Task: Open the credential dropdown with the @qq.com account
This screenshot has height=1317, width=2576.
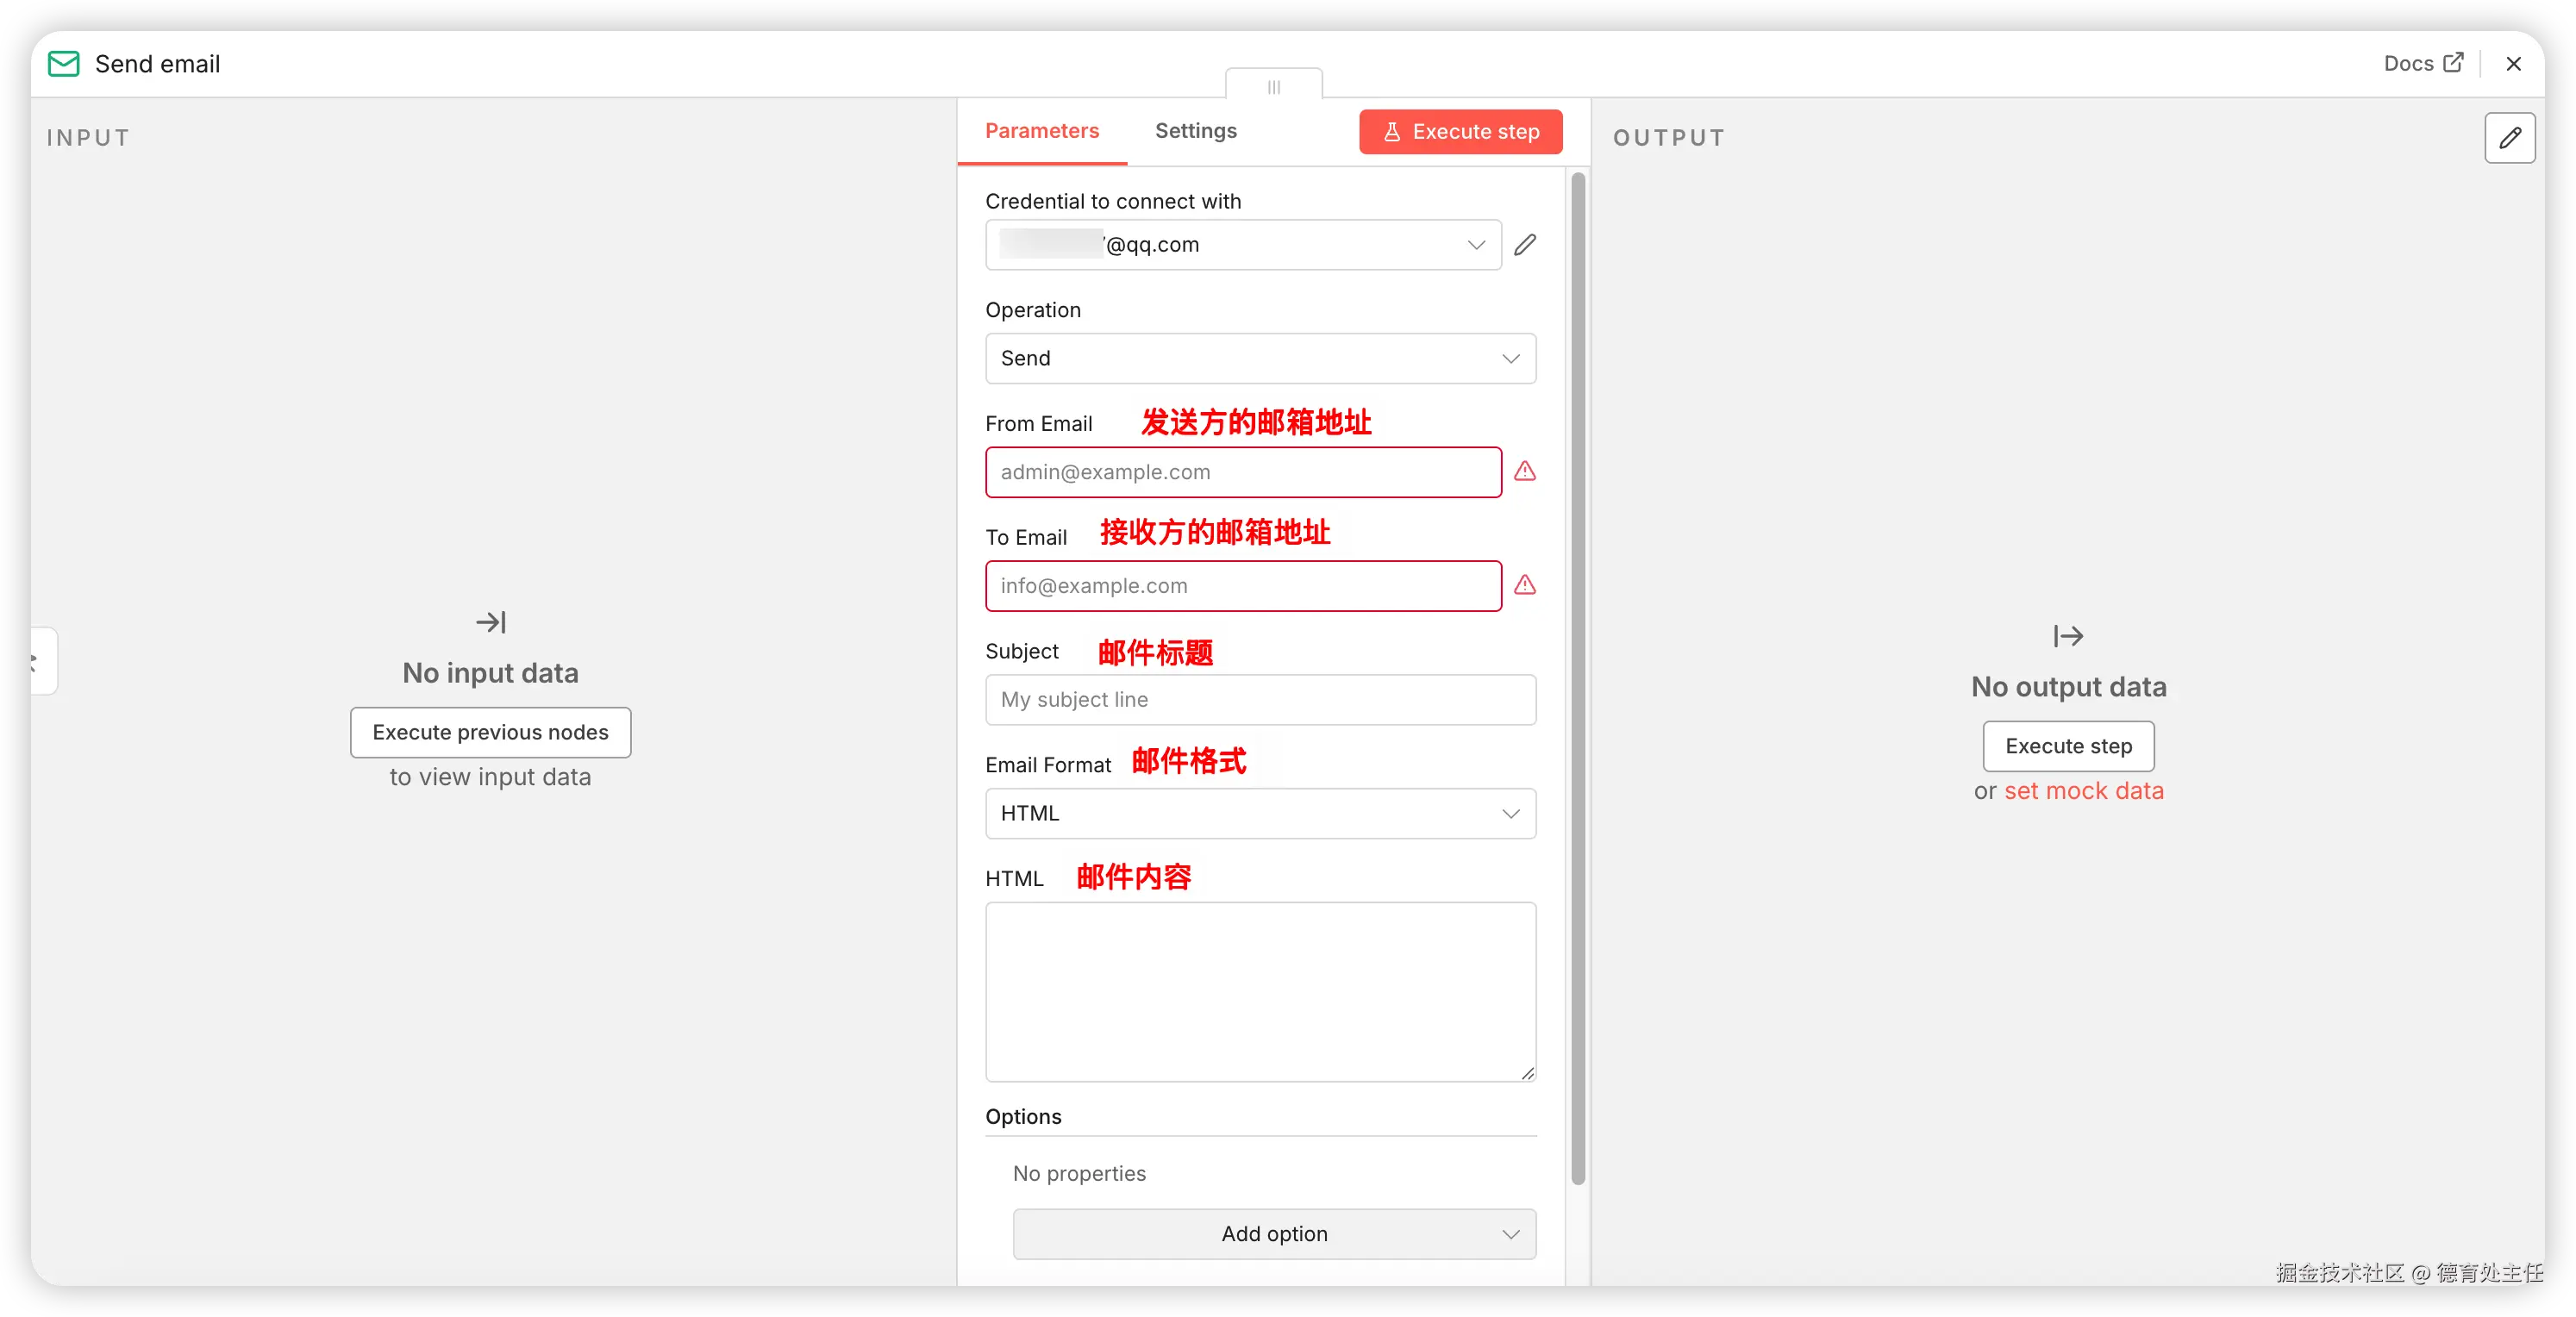Action: point(1242,245)
